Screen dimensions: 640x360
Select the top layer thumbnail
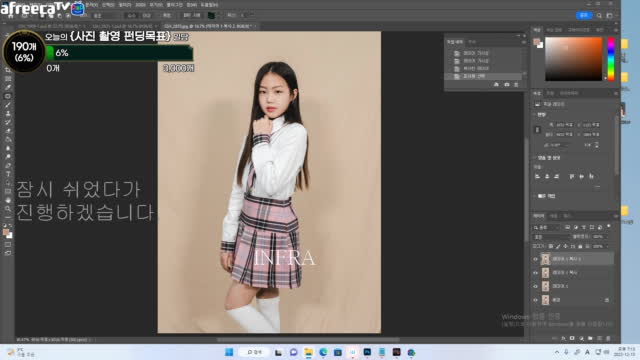pyautogui.click(x=545, y=259)
